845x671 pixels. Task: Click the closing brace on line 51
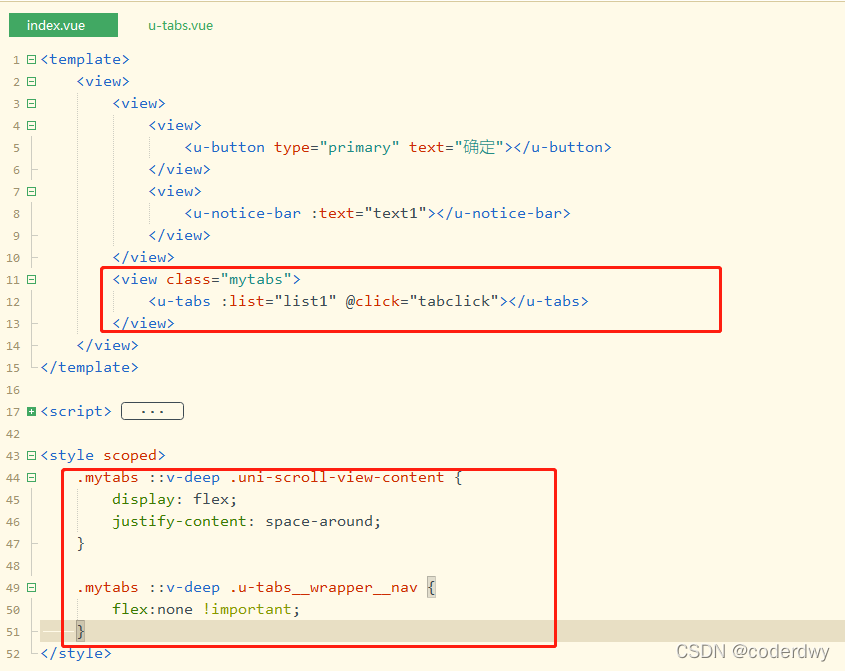[81, 631]
